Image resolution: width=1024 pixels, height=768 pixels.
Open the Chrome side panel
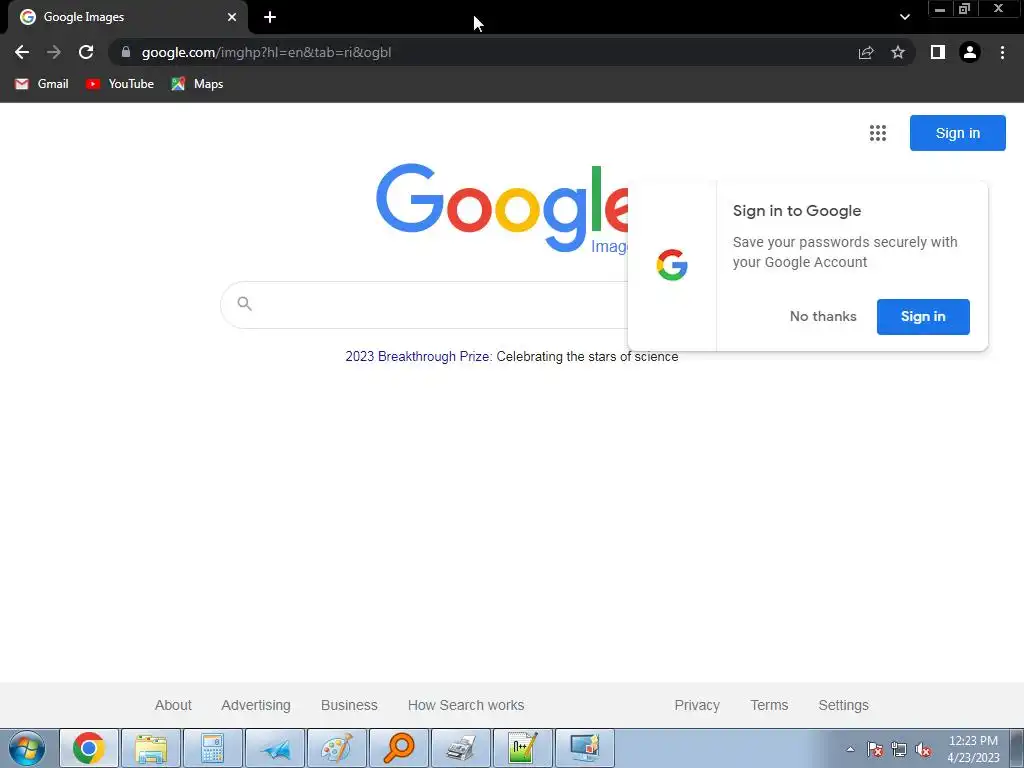pos(938,52)
